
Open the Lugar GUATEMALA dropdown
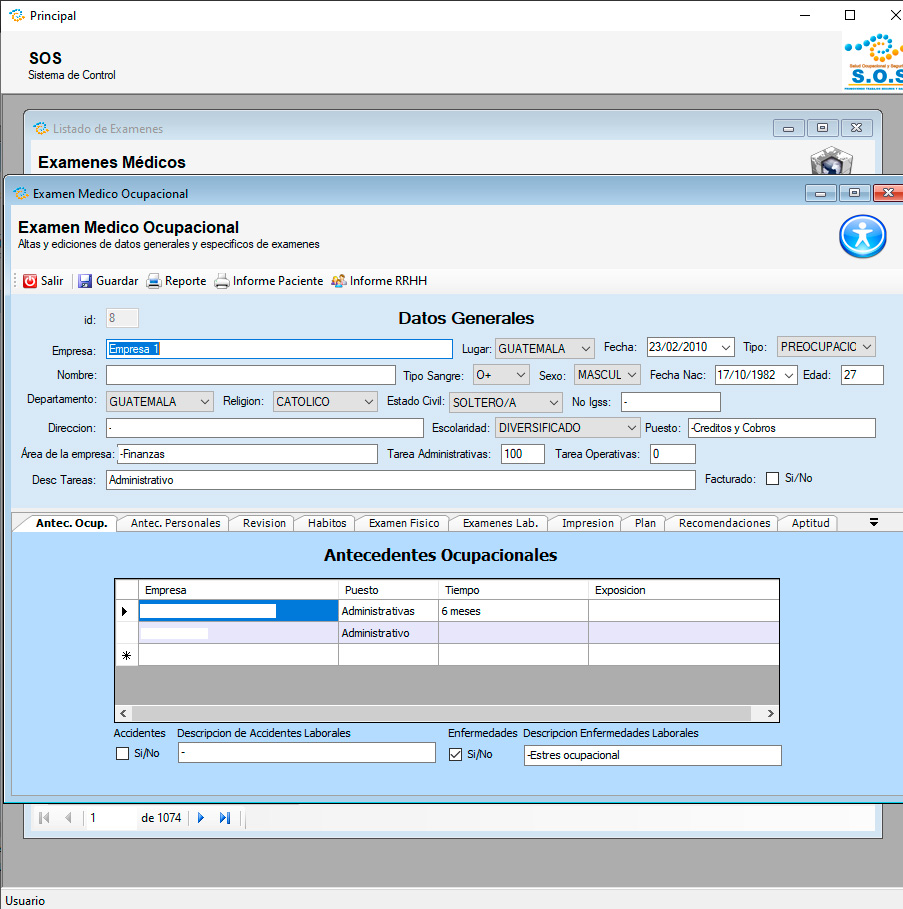pos(585,348)
